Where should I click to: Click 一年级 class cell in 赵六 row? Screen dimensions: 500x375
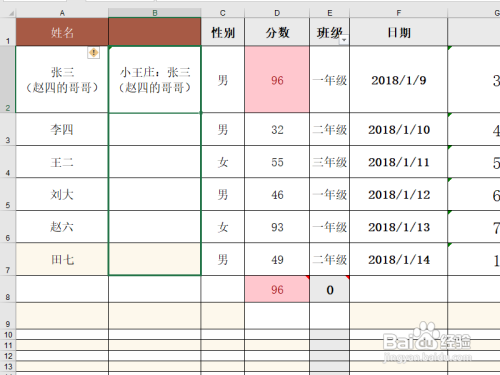[329, 227]
